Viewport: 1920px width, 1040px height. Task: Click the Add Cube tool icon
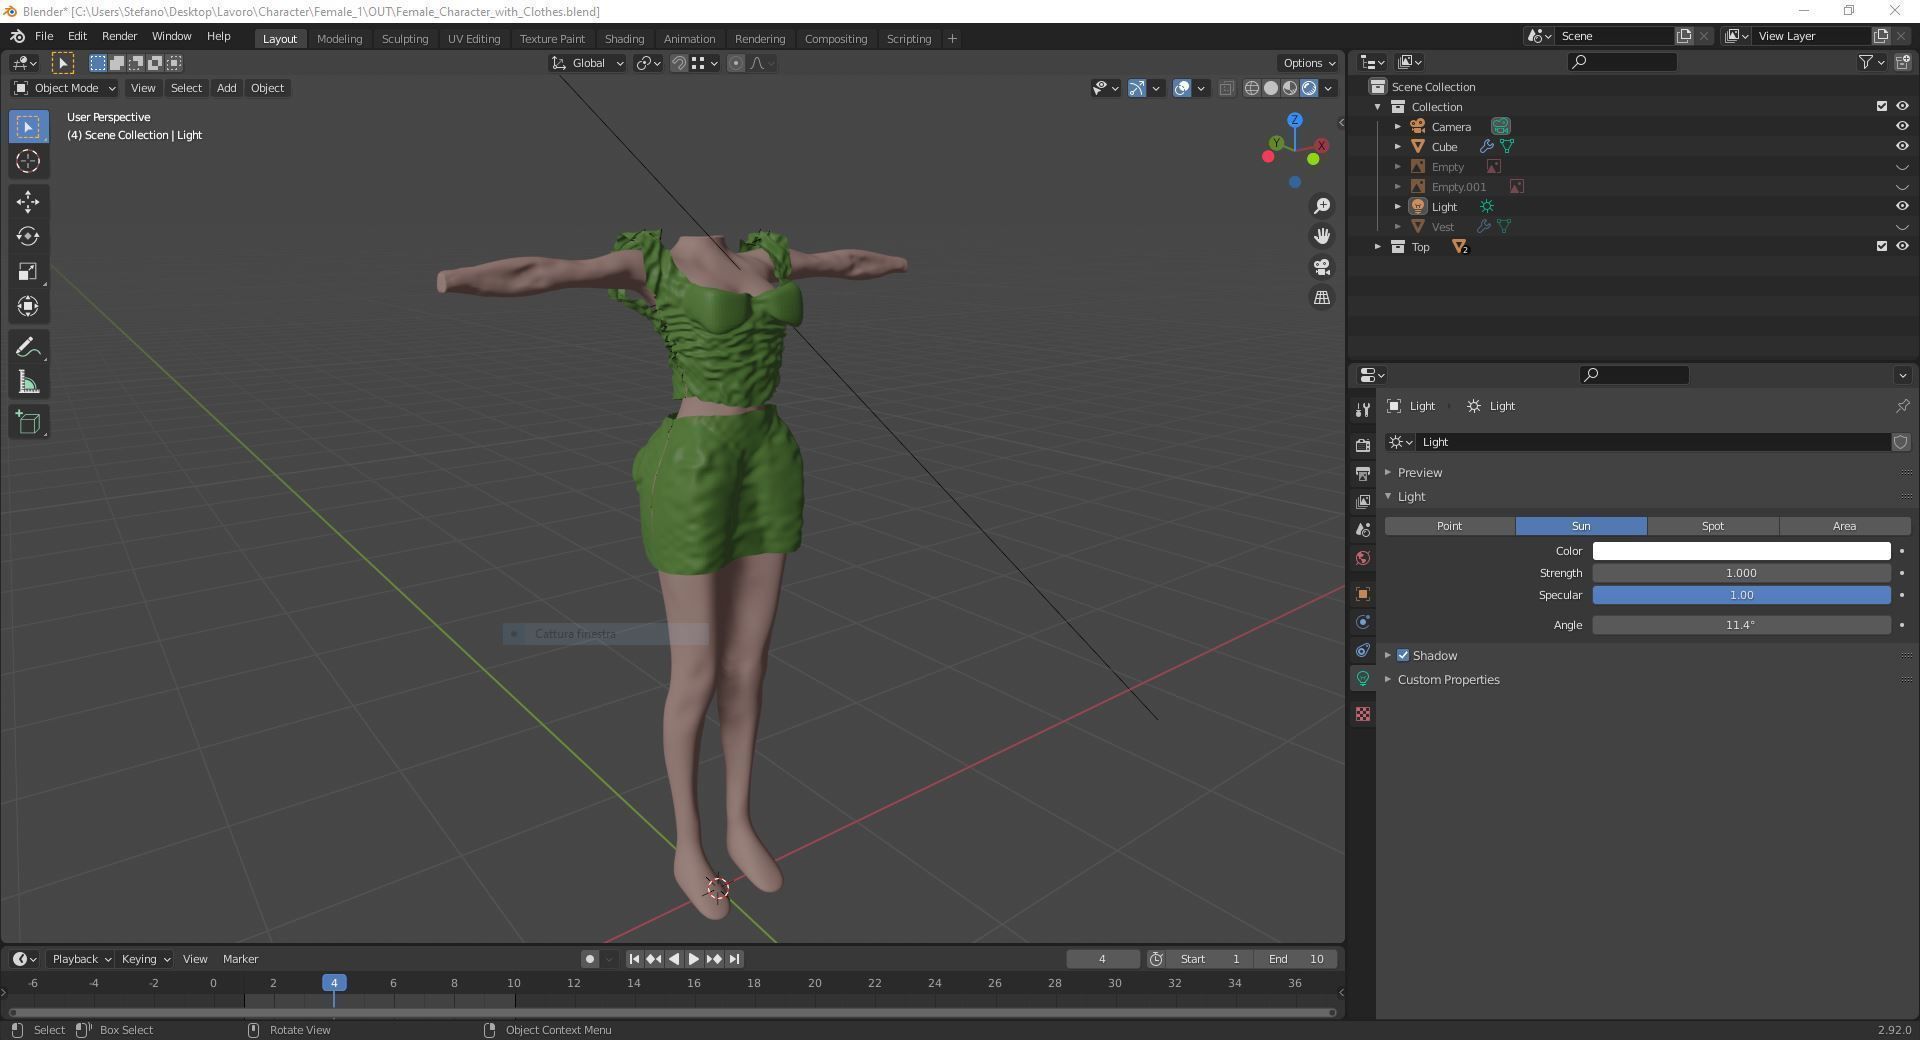click(28, 423)
